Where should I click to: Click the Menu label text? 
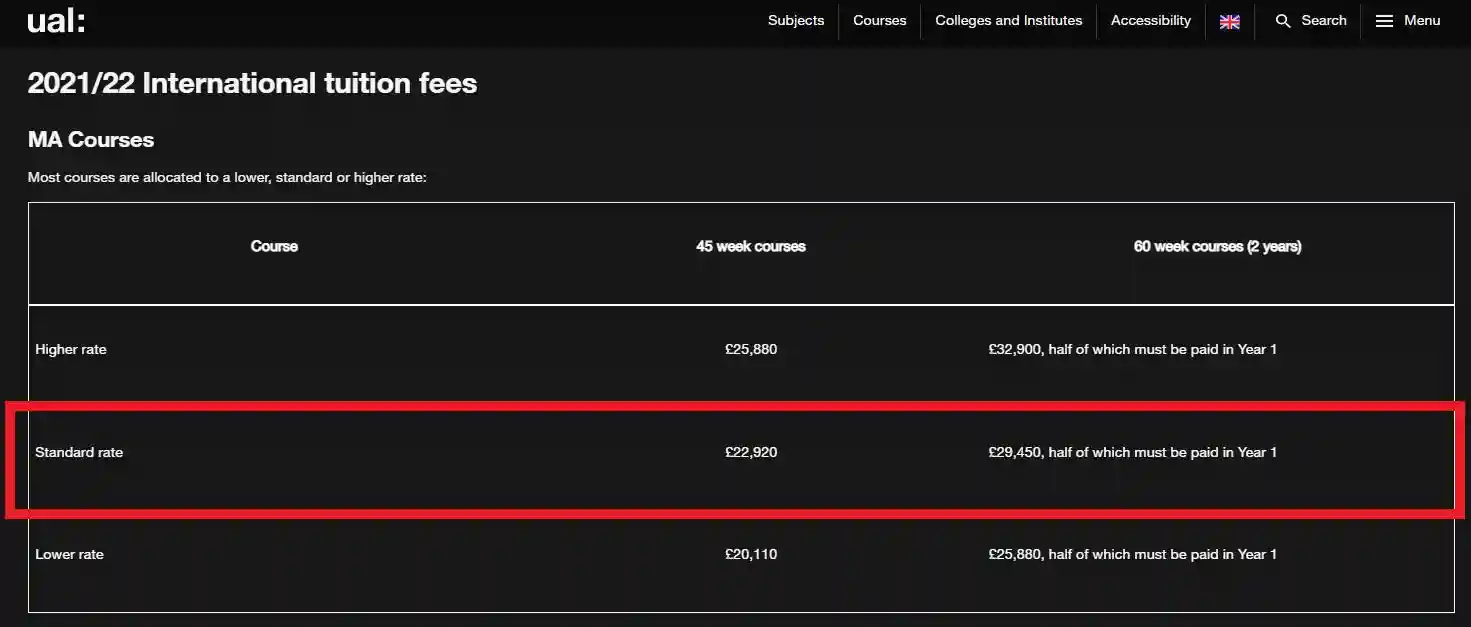(1422, 20)
